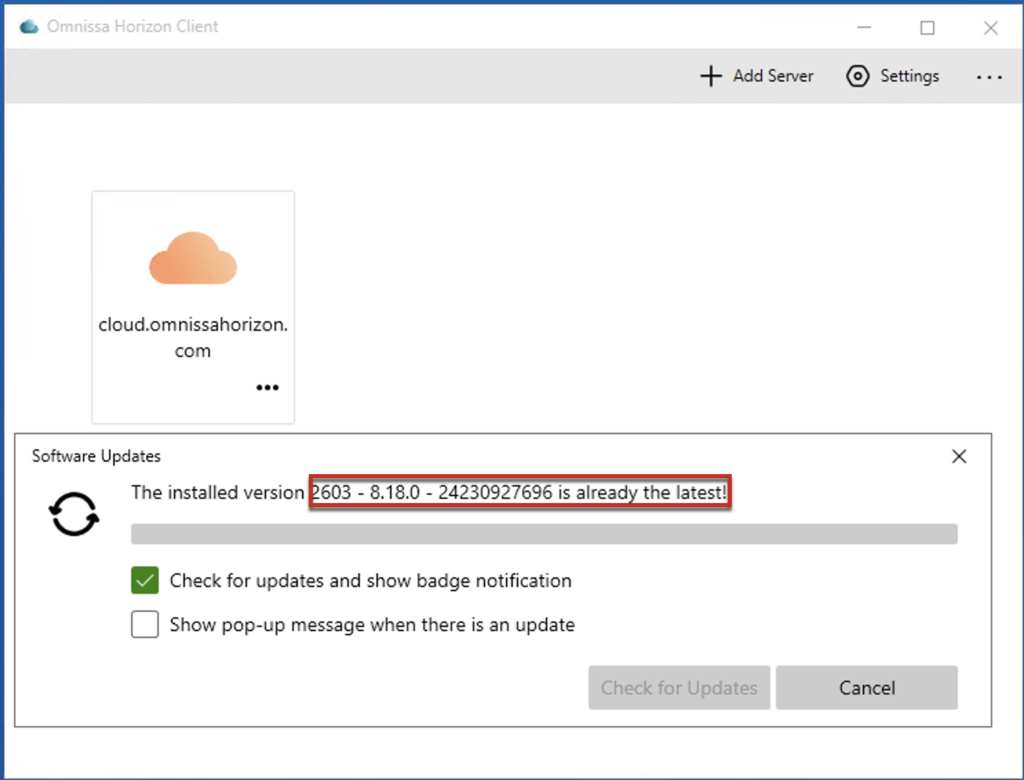1024x780 pixels.
Task: Close the Software Updates dialog with X
Action: pyautogui.click(x=959, y=457)
